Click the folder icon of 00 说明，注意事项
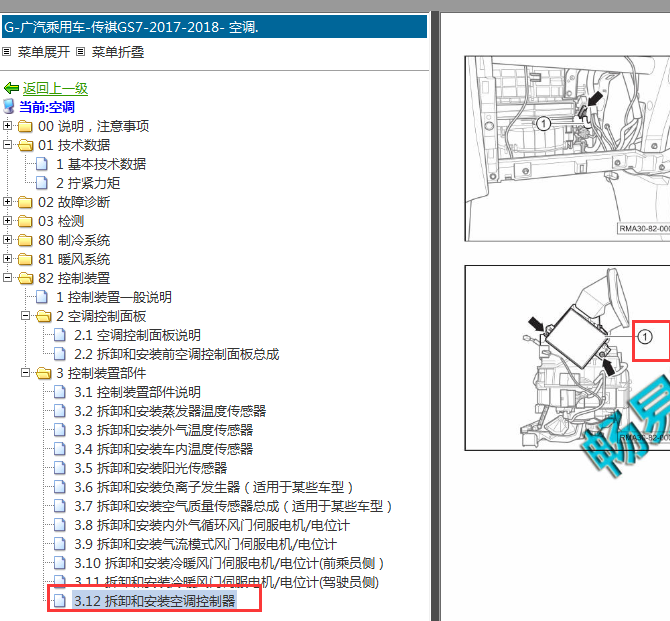Image resolution: width=670 pixels, height=621 pixels. coord(25,126)
